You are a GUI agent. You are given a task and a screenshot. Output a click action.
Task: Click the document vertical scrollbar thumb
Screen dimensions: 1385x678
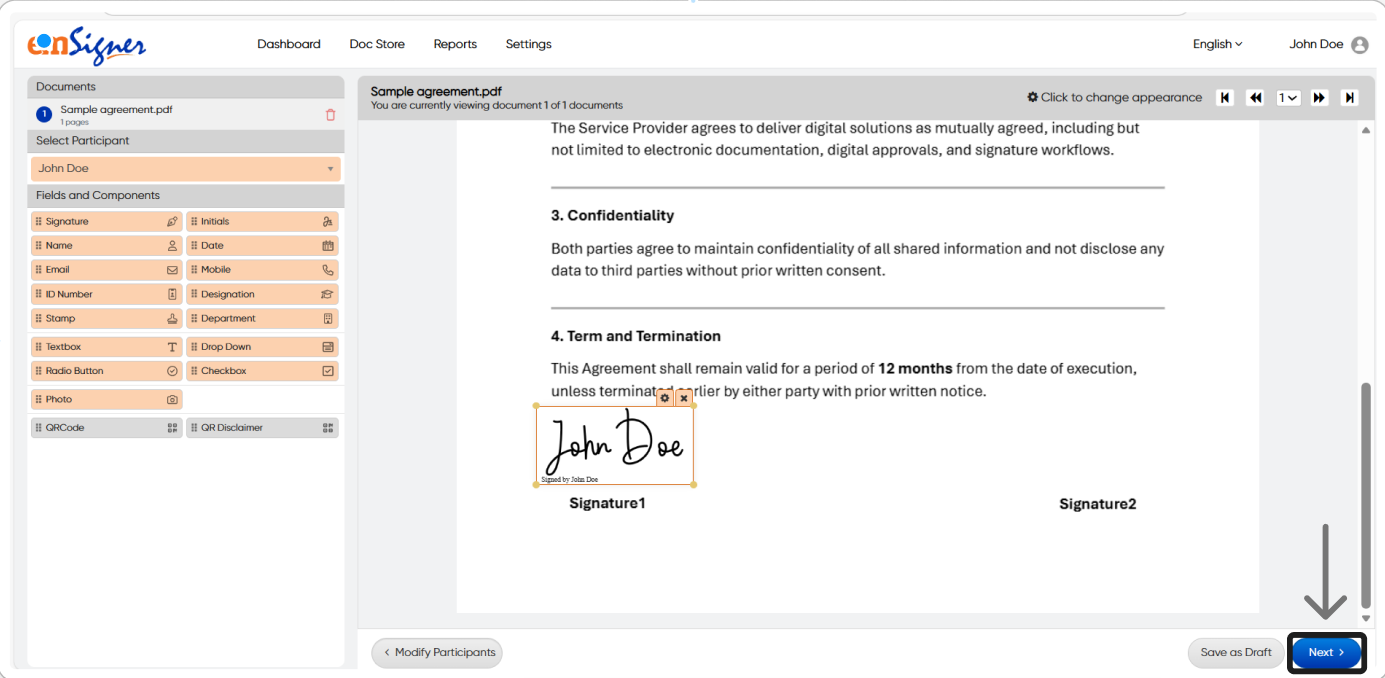tap(1366, 494)
